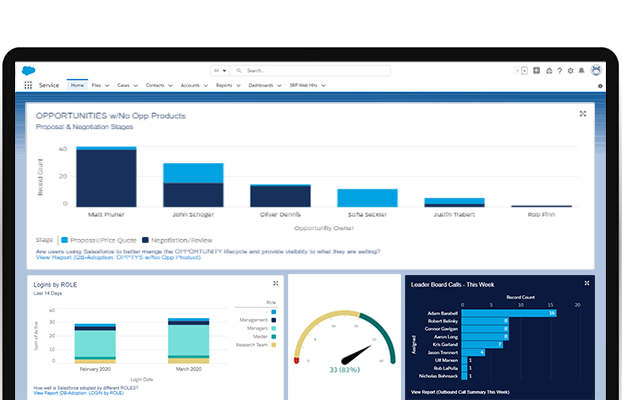Click the Connor Gavigan label in leaderboard

441,329
